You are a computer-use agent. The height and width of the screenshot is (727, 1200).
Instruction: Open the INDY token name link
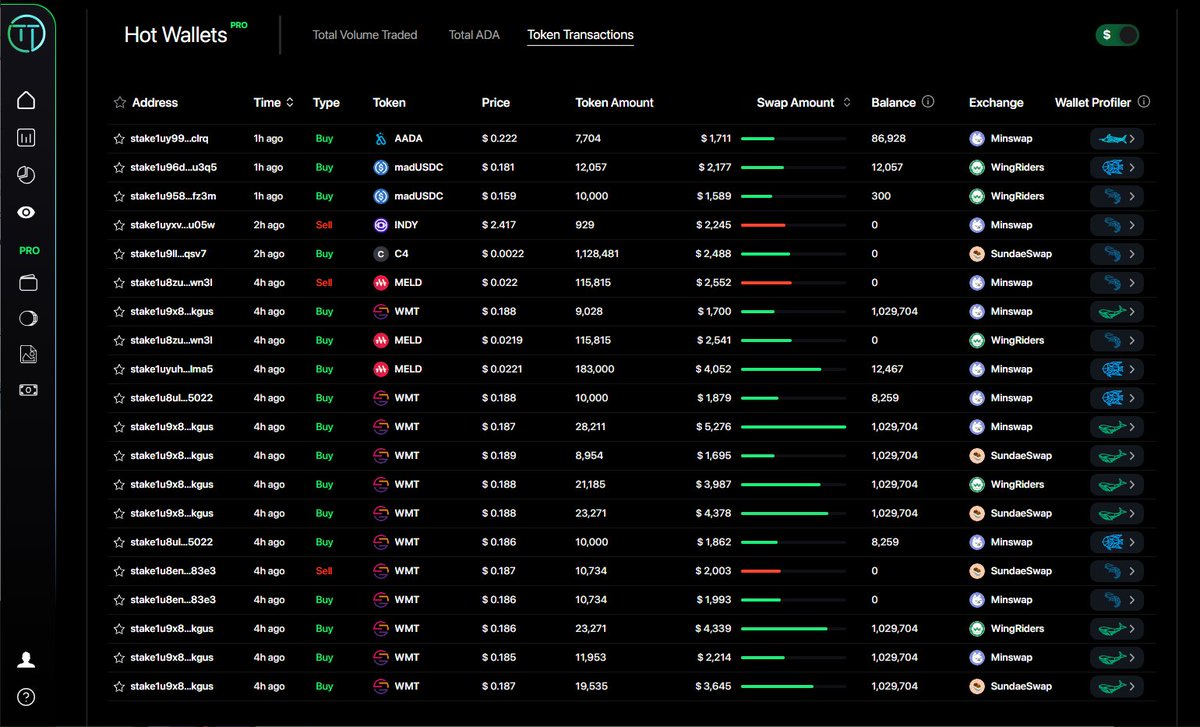406,225
